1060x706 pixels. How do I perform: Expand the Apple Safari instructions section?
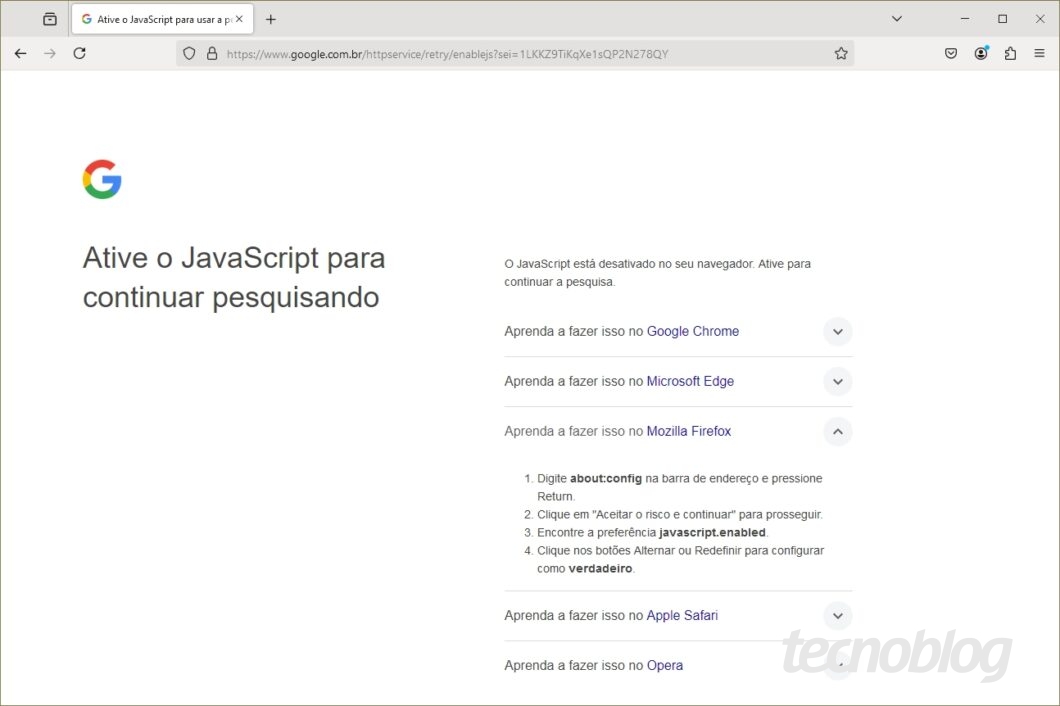pyautogui.click(x=838, y=615)
